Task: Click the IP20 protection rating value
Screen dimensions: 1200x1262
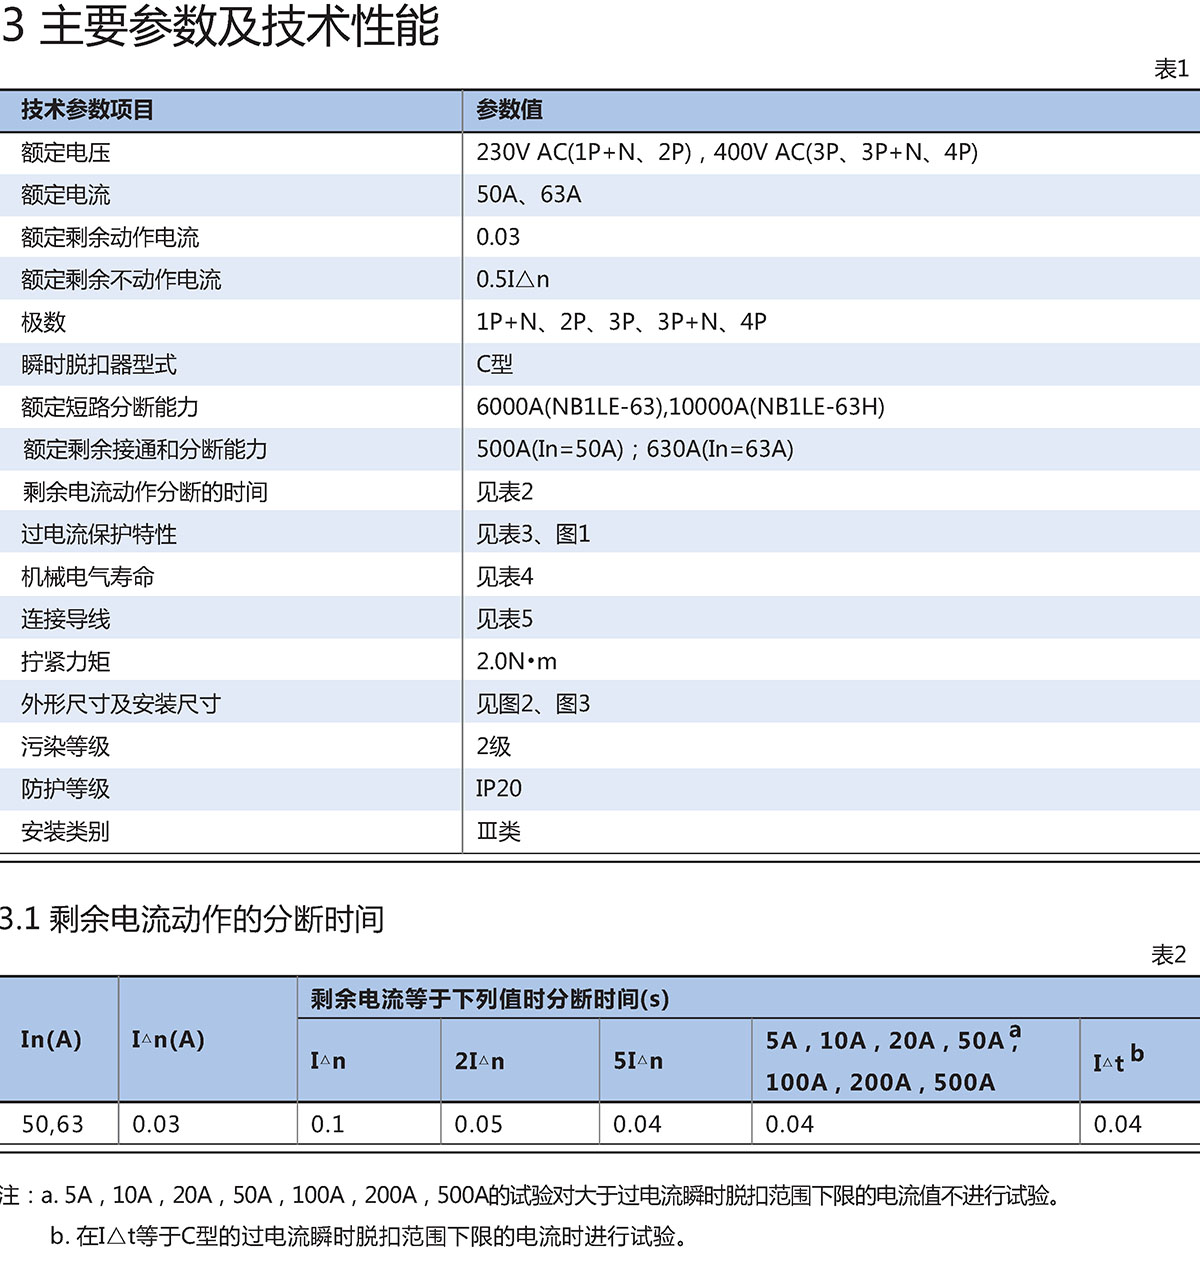Action: tap(498, 789)
